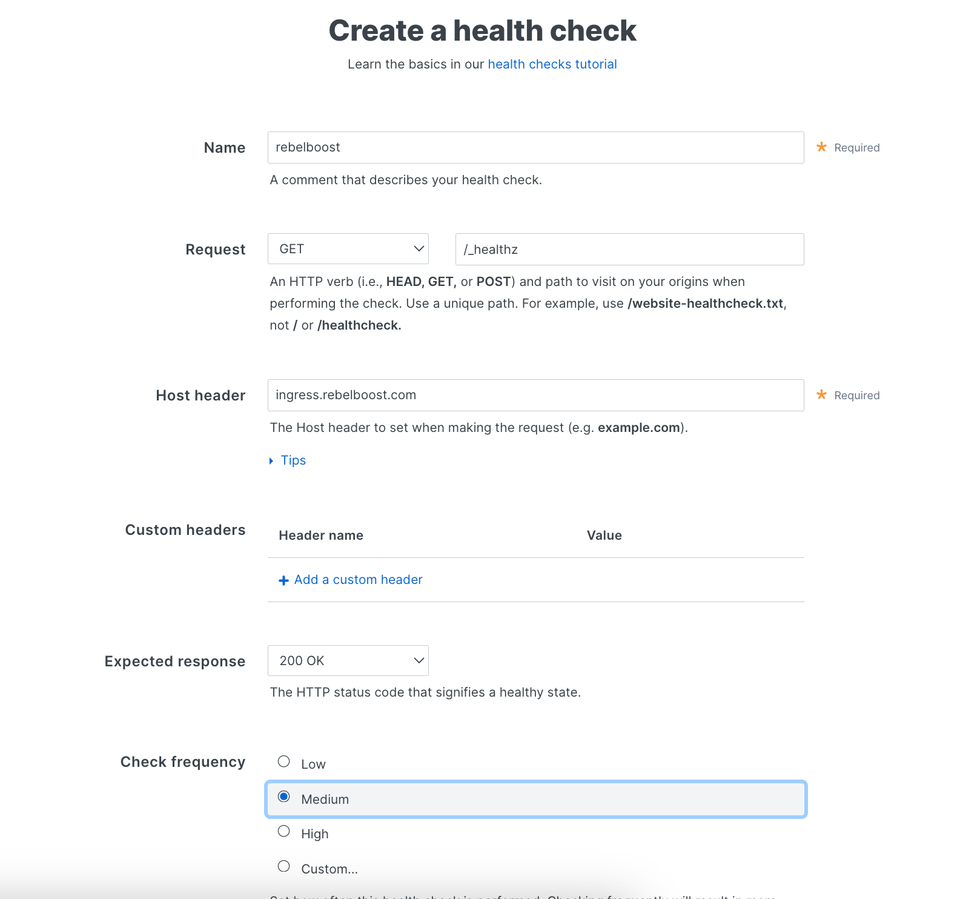Viewport: 980px width, 899px height.
Task: Click the Add a custom header link
Action: click(358, 580)
